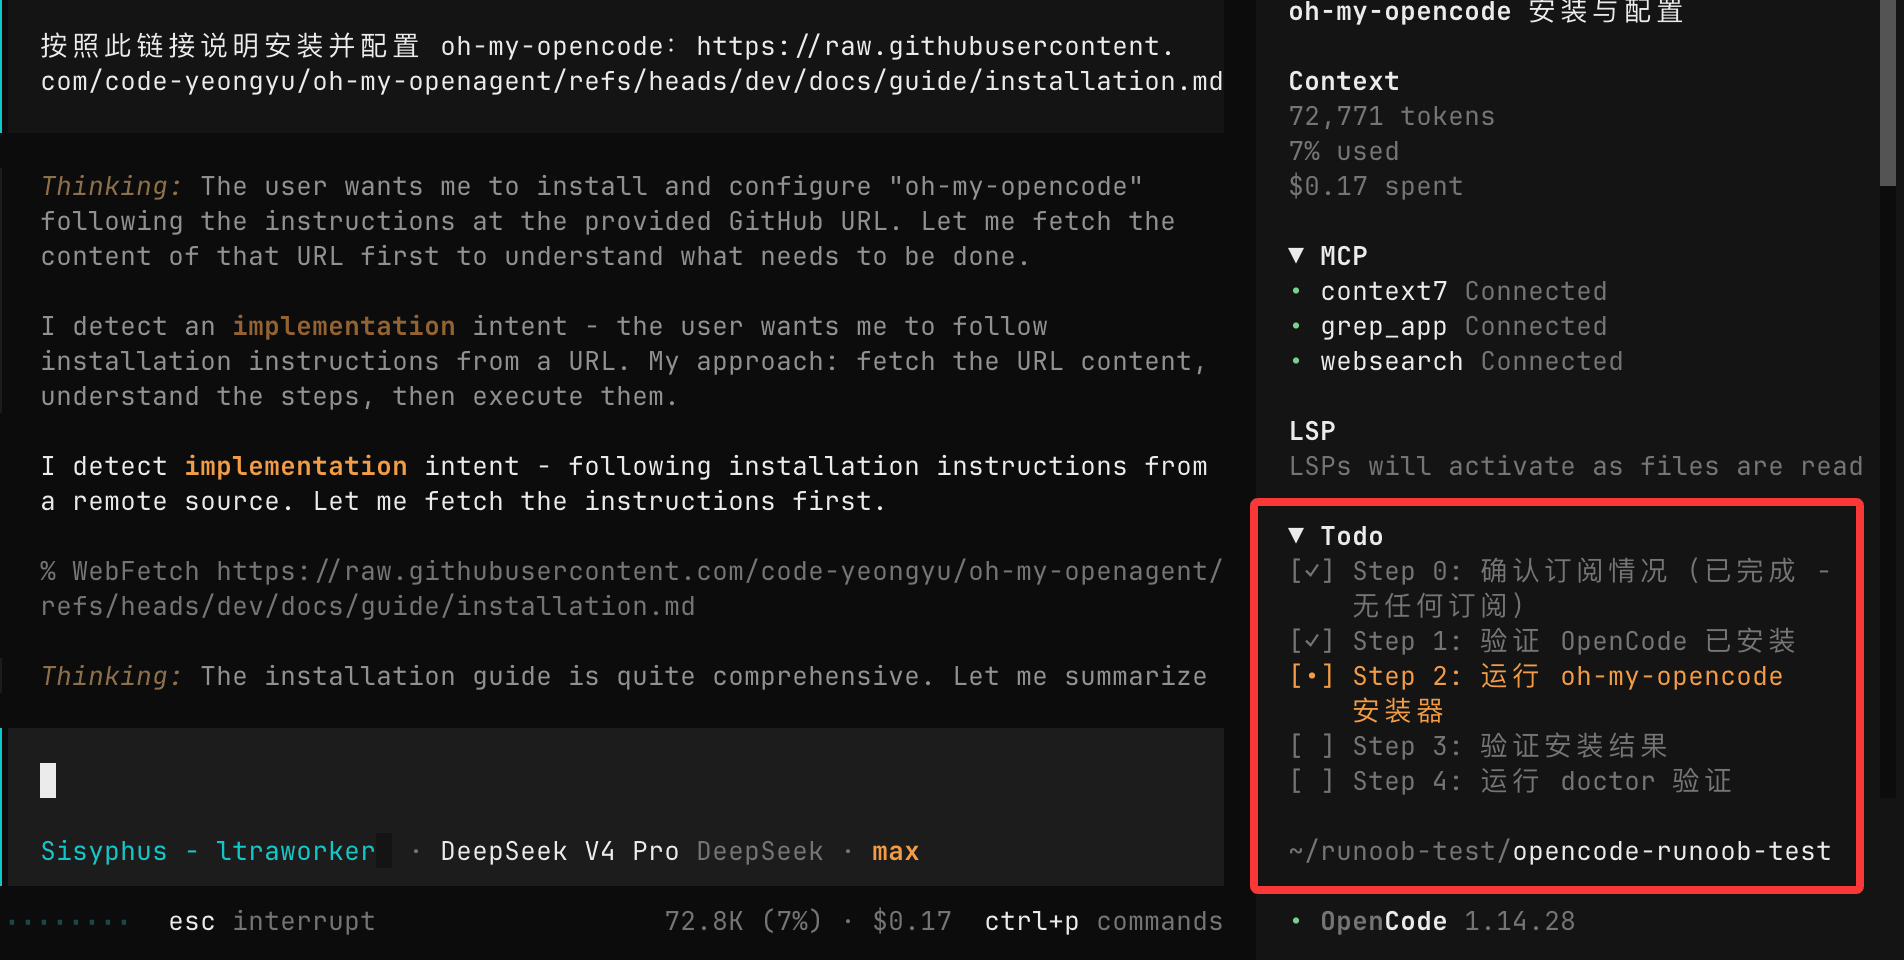Image resolution: width=1904 pixels, height=960 pixels.
Task: Click the context7 connection status dot
Action: tap(1296, 292)
